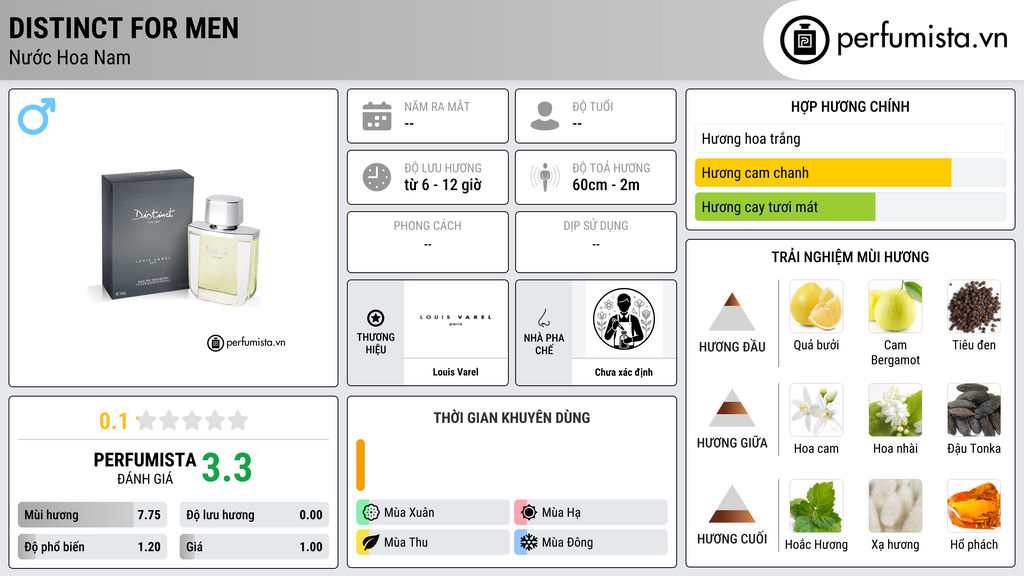
Task: Click the Mùa Đông snowflake icon
Action: (x=529, y=542)
